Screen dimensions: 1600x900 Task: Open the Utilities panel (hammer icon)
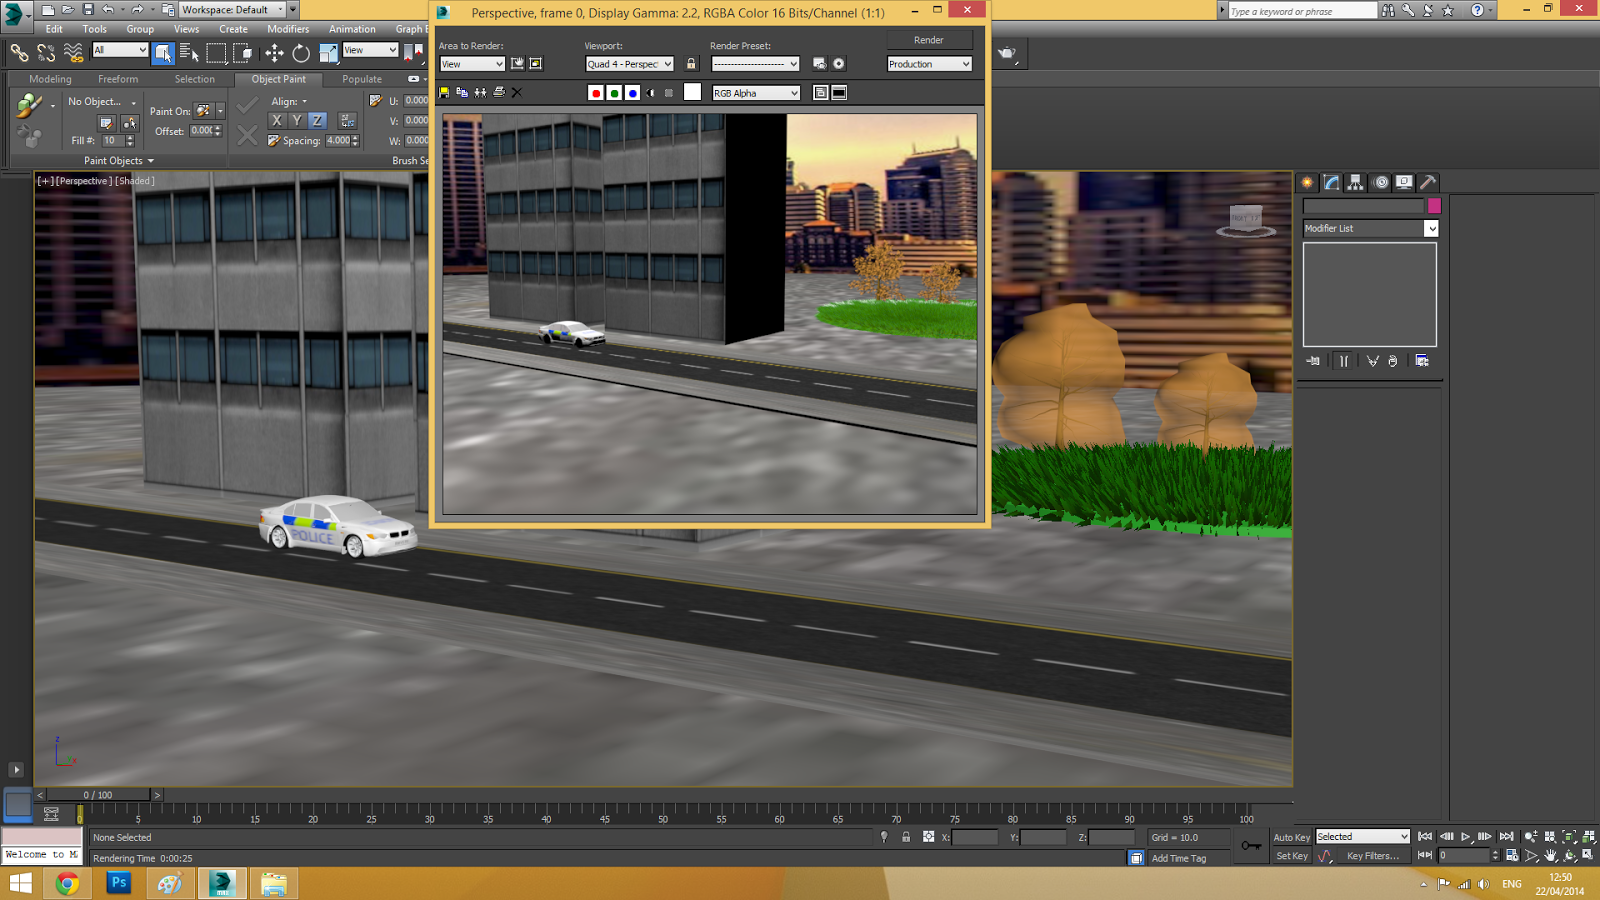coord(1428,182)
